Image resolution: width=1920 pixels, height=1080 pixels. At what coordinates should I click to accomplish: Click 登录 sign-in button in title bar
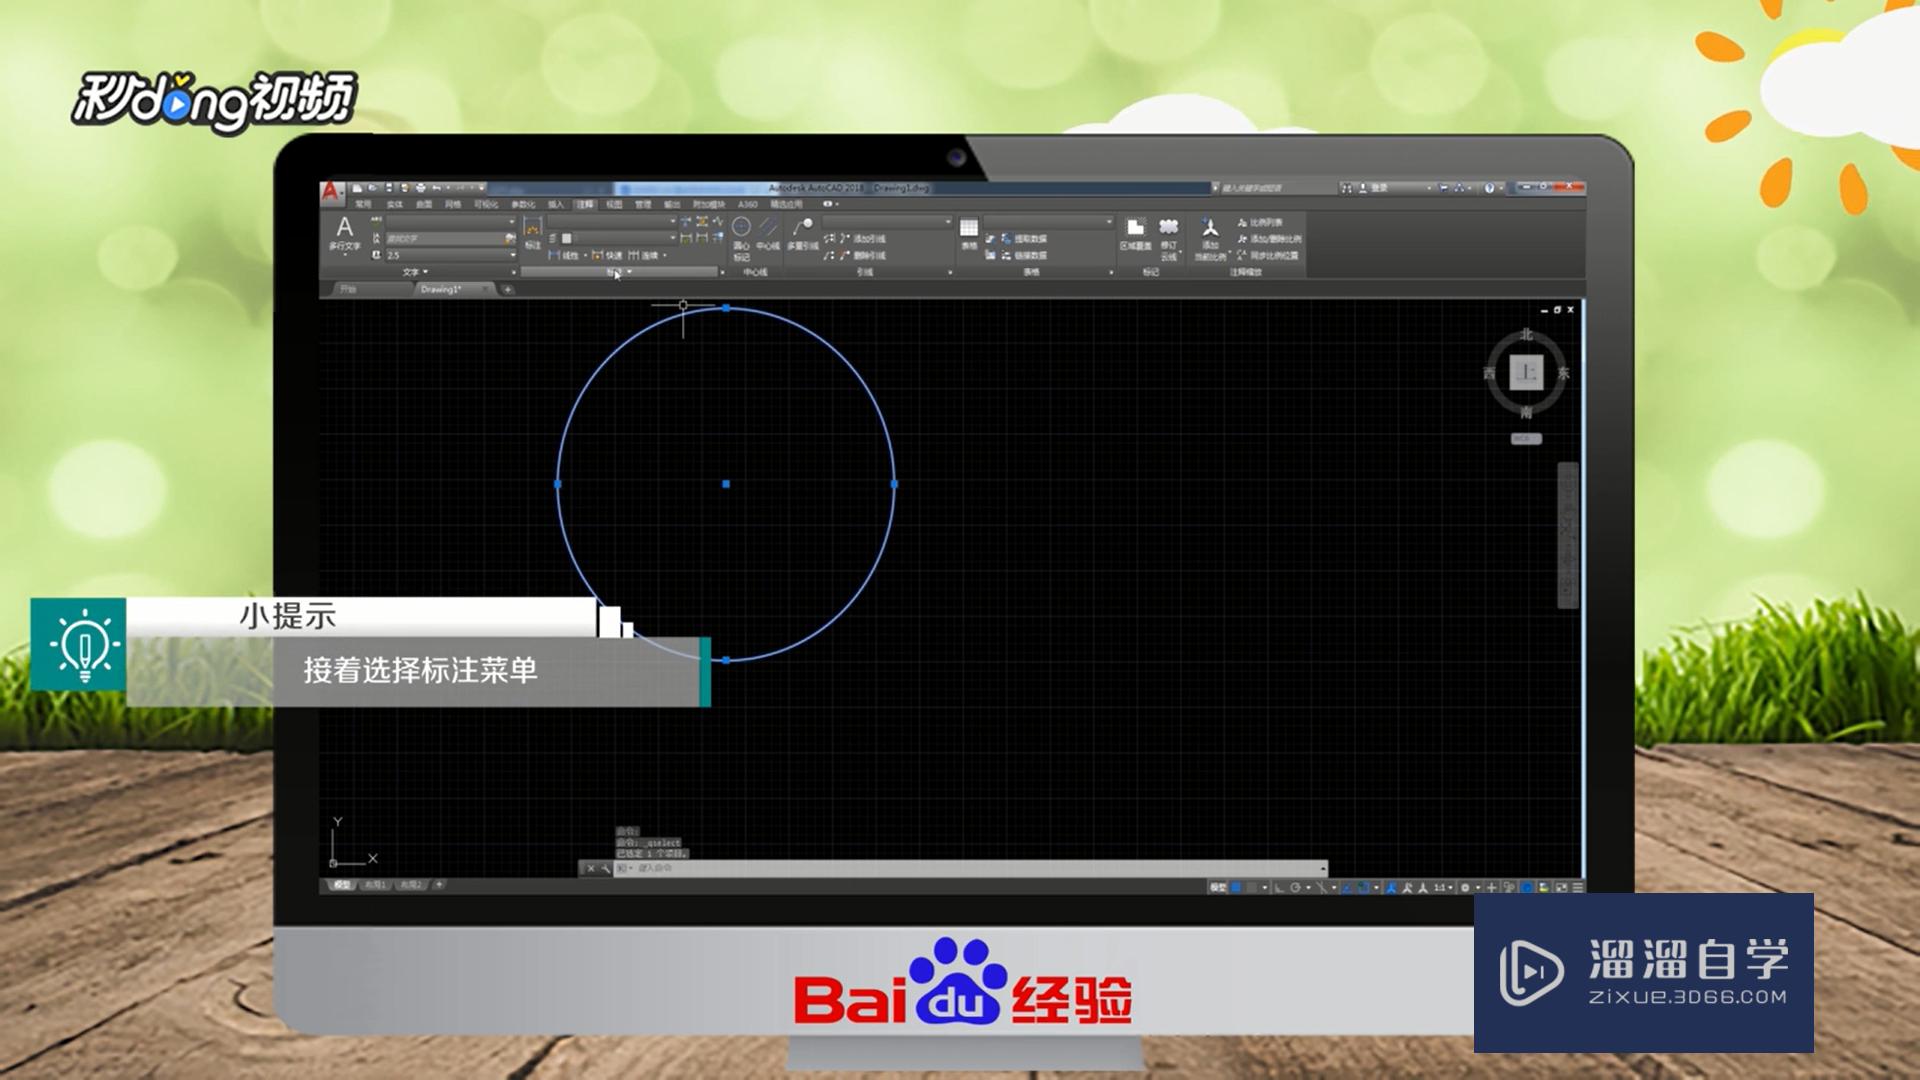(x=1379, y=188)
